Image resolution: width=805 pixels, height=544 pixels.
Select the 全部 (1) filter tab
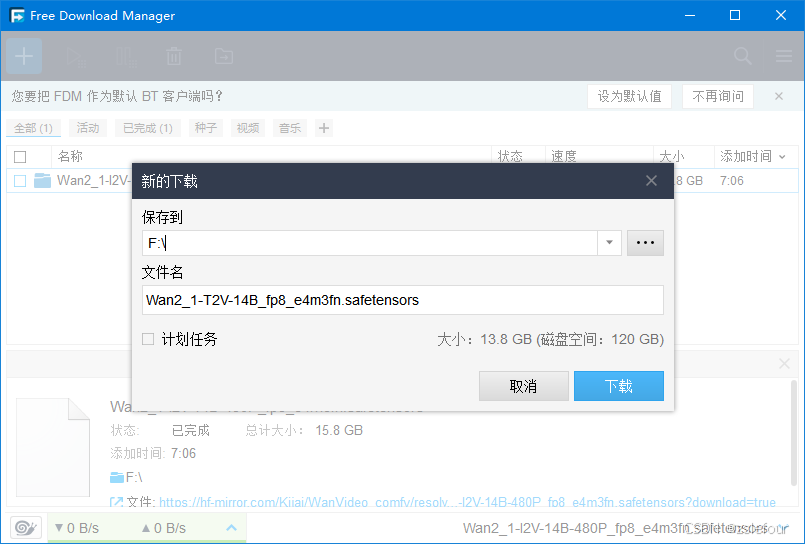tap(33, 128)
